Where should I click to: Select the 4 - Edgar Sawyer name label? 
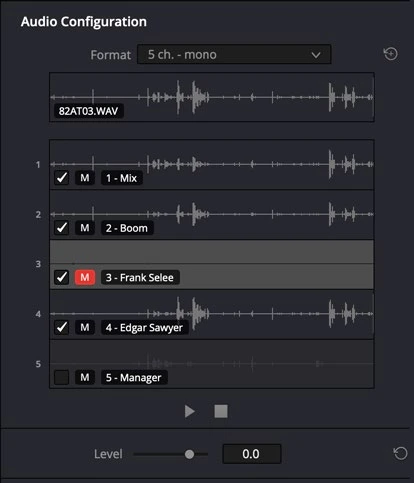145,328
